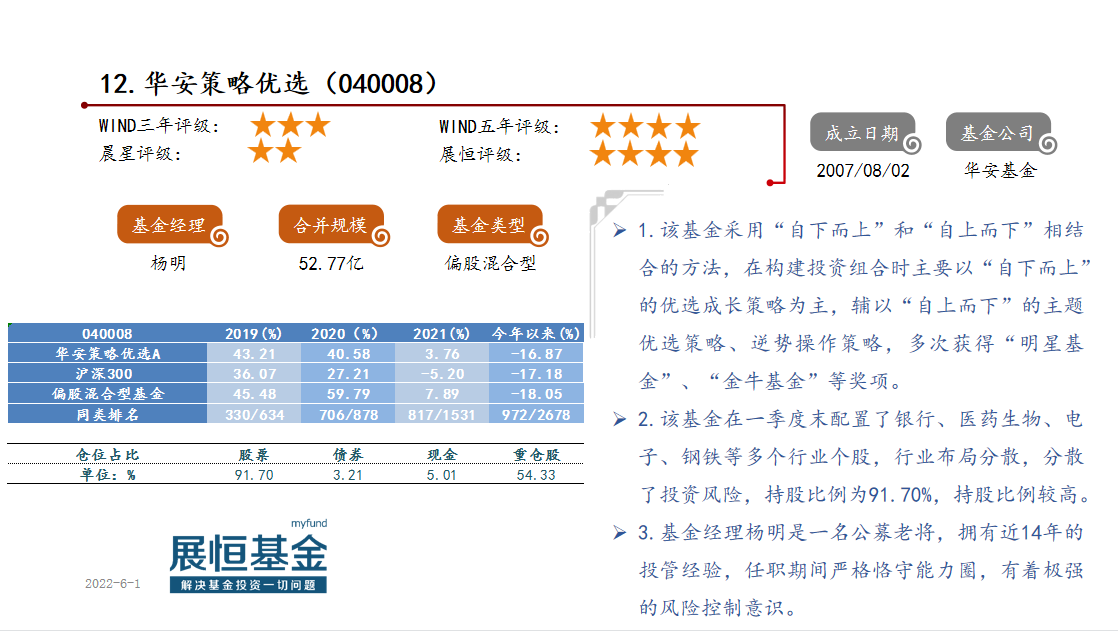Click the "40.58" table cell
Viewport: 1118px width, 631px height.
[348, 354]
